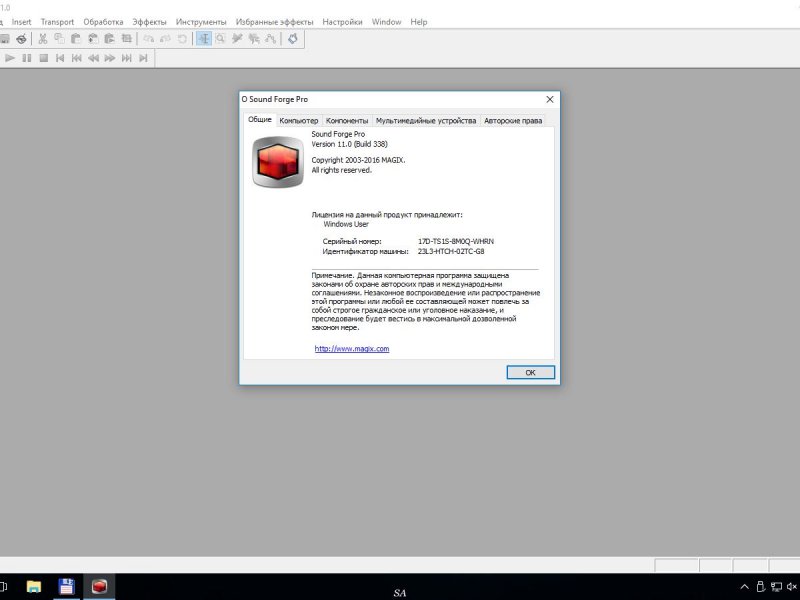Click the 'Идентификатор машины:' label

365,252
